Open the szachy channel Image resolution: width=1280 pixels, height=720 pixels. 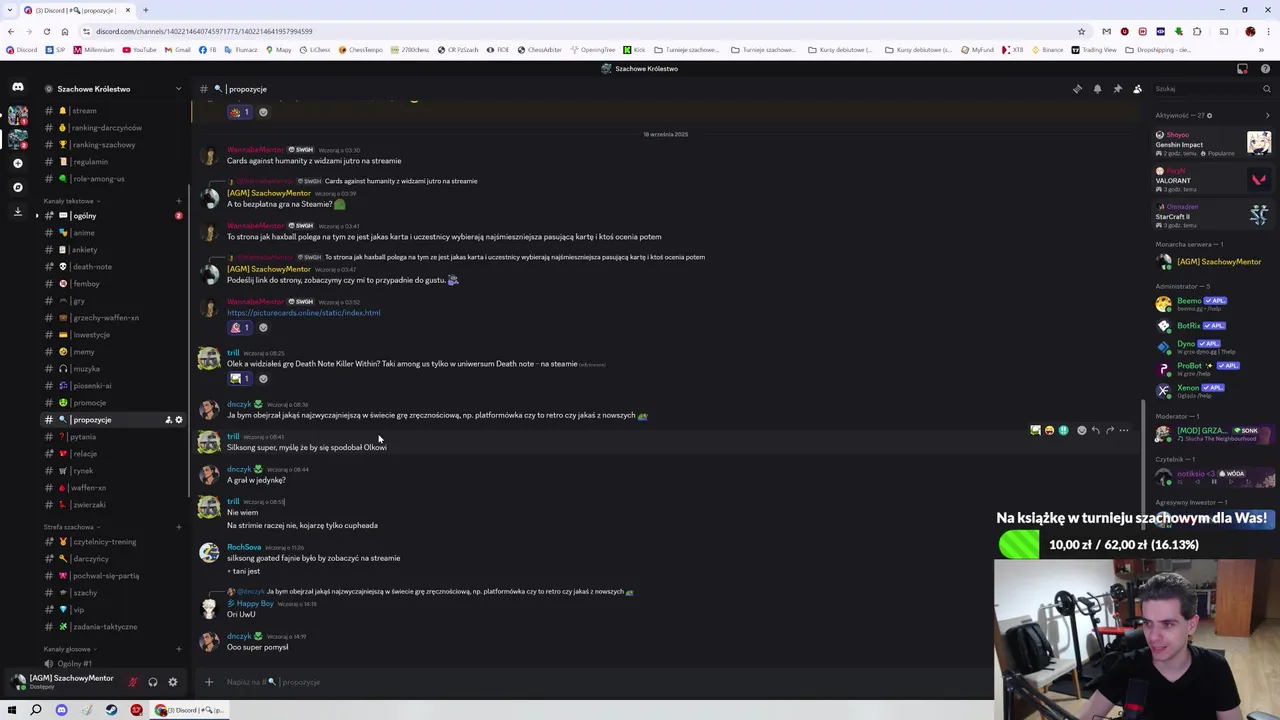click(x=113, y=593)
